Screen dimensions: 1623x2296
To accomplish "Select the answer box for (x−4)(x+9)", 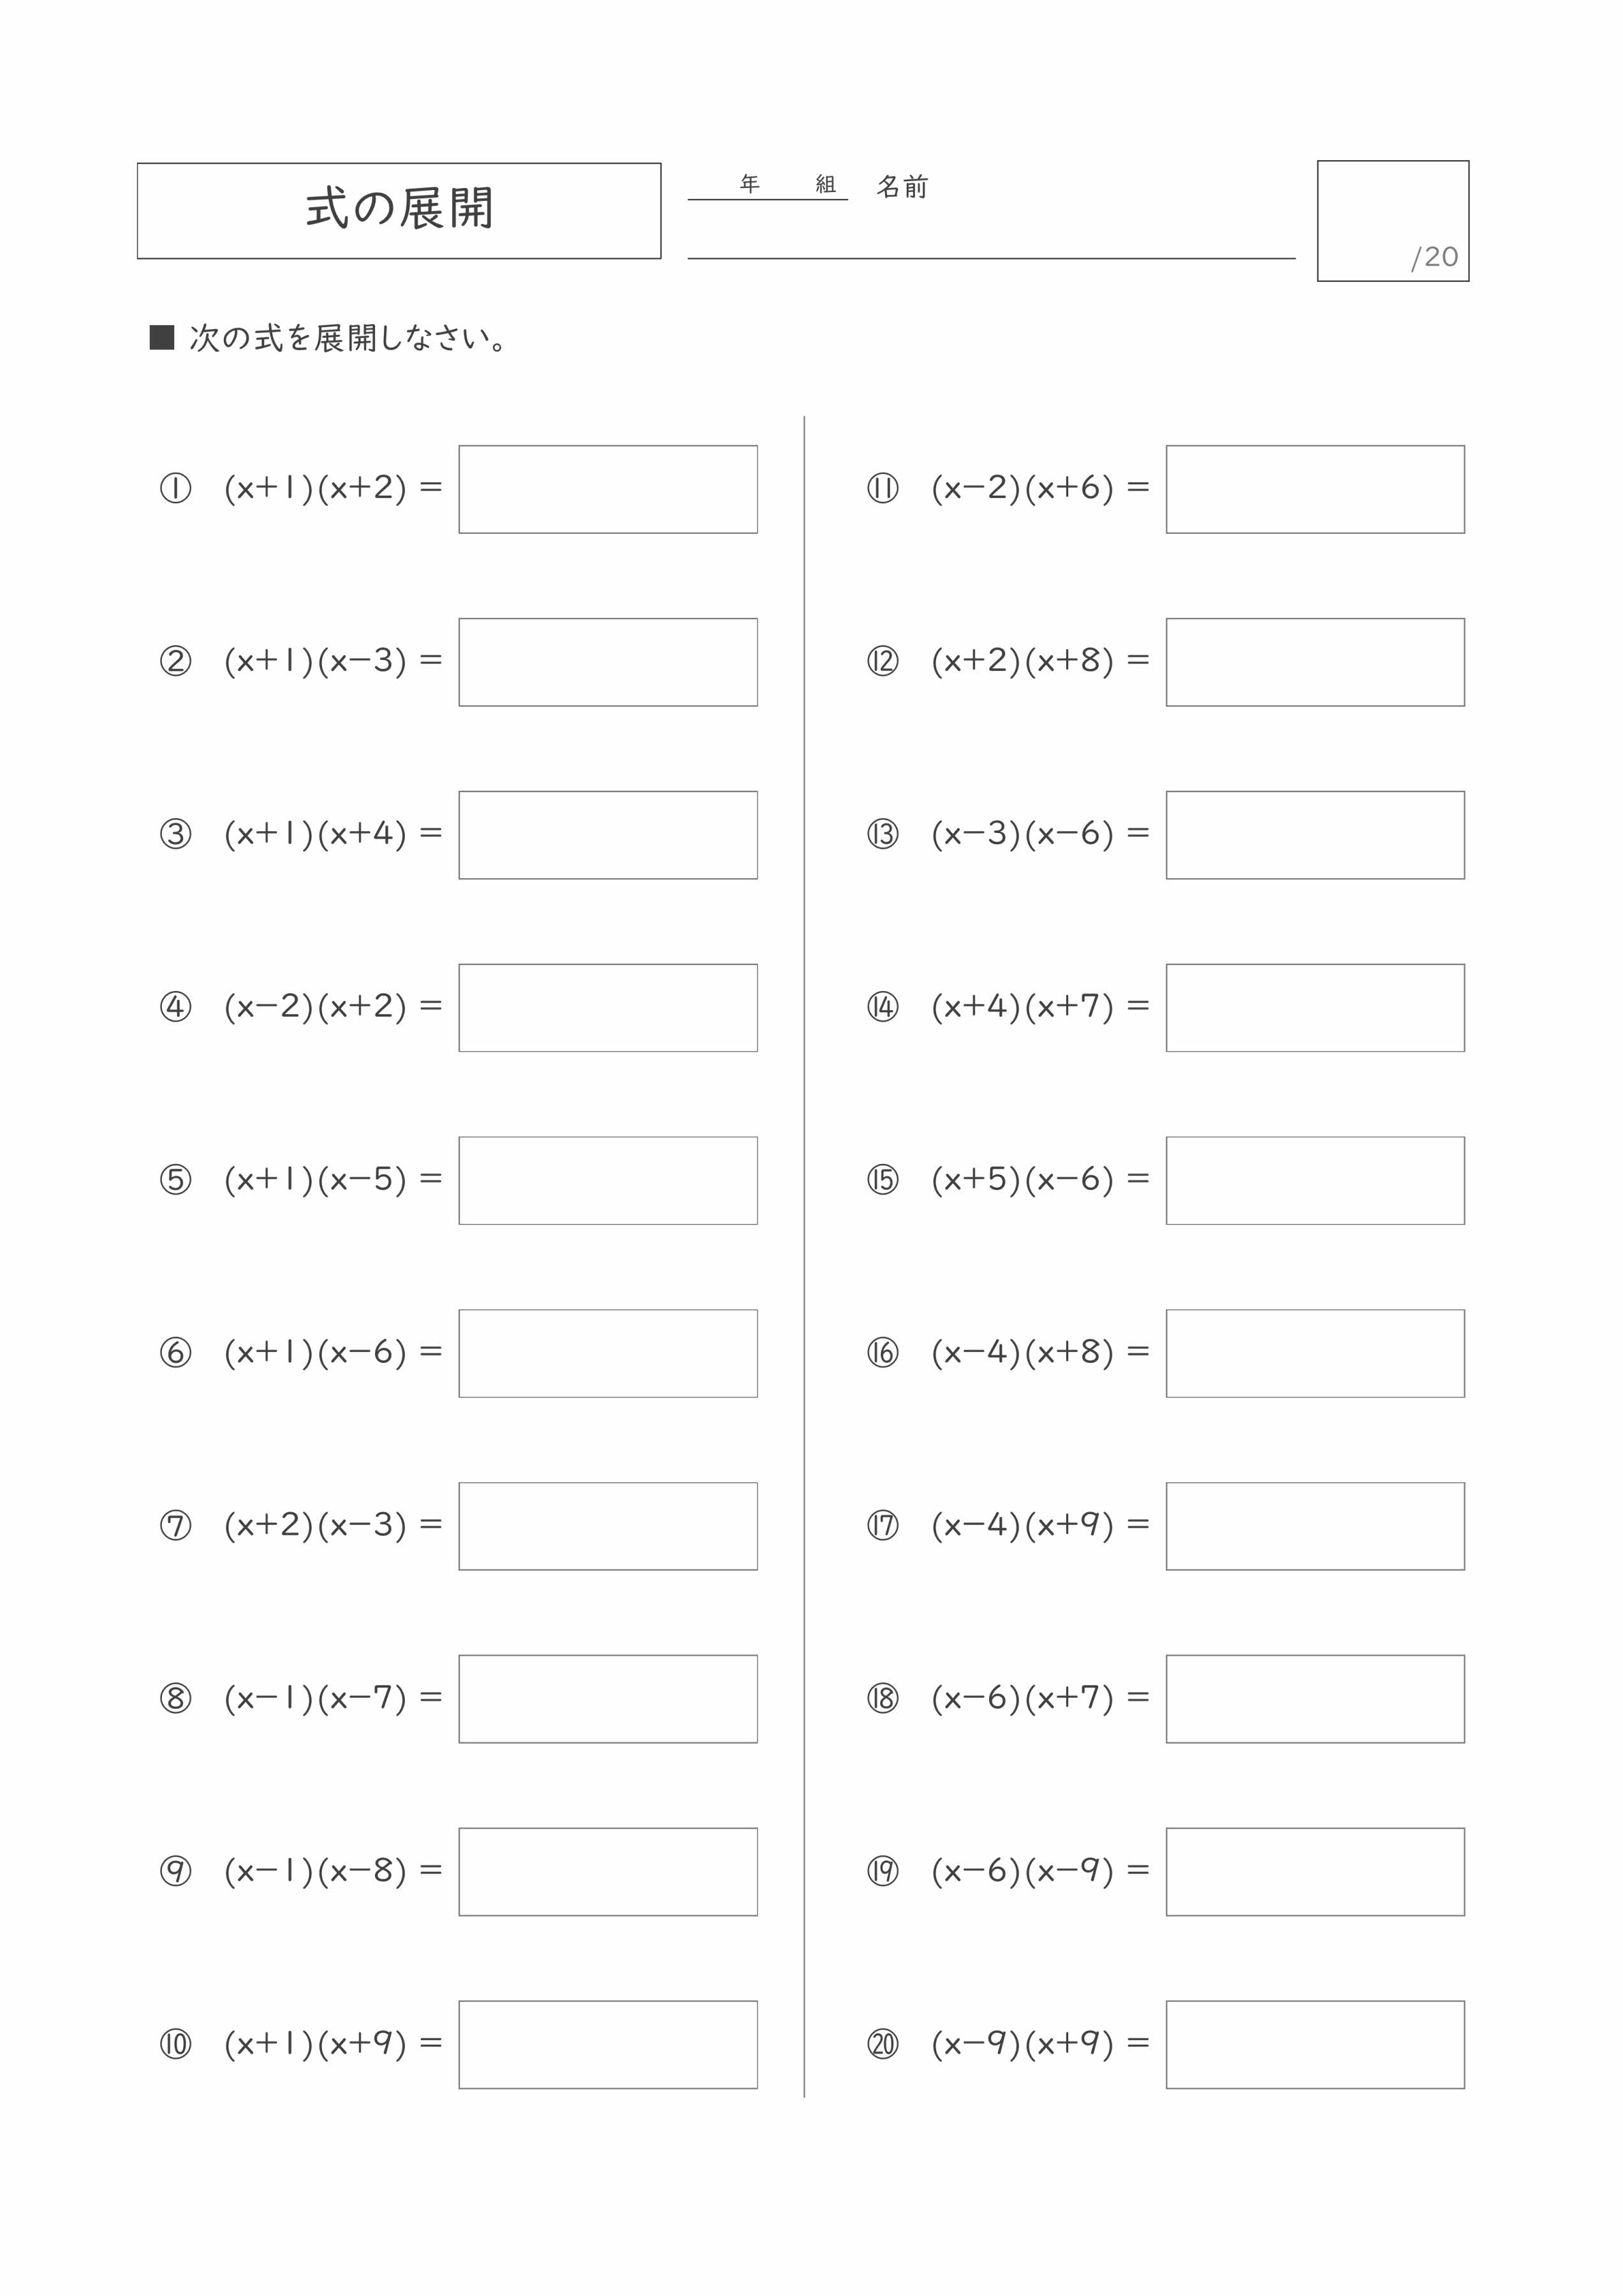I will coord(1315,1526).
